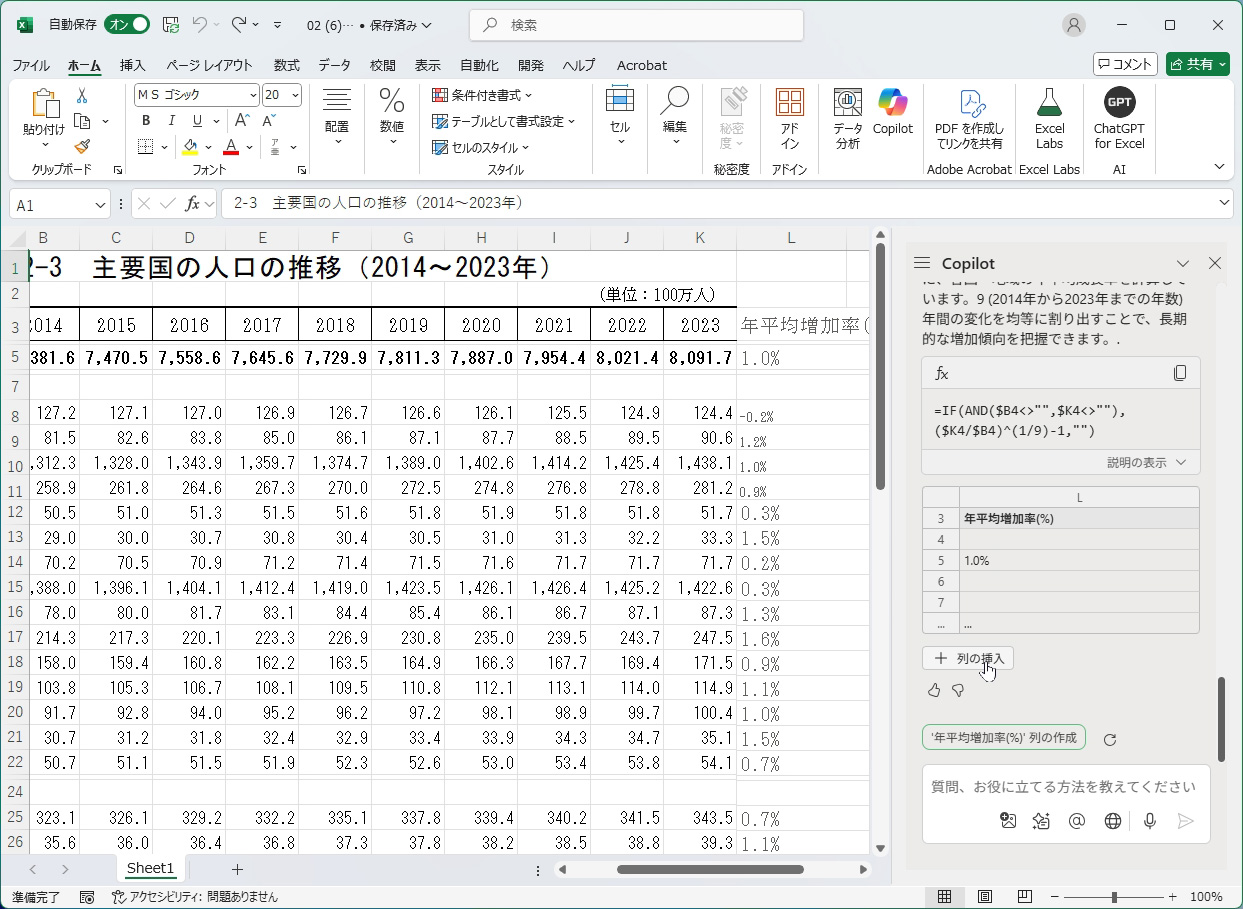
Task: Click the 列の挿入 button
Action: (x=969, y=658)
